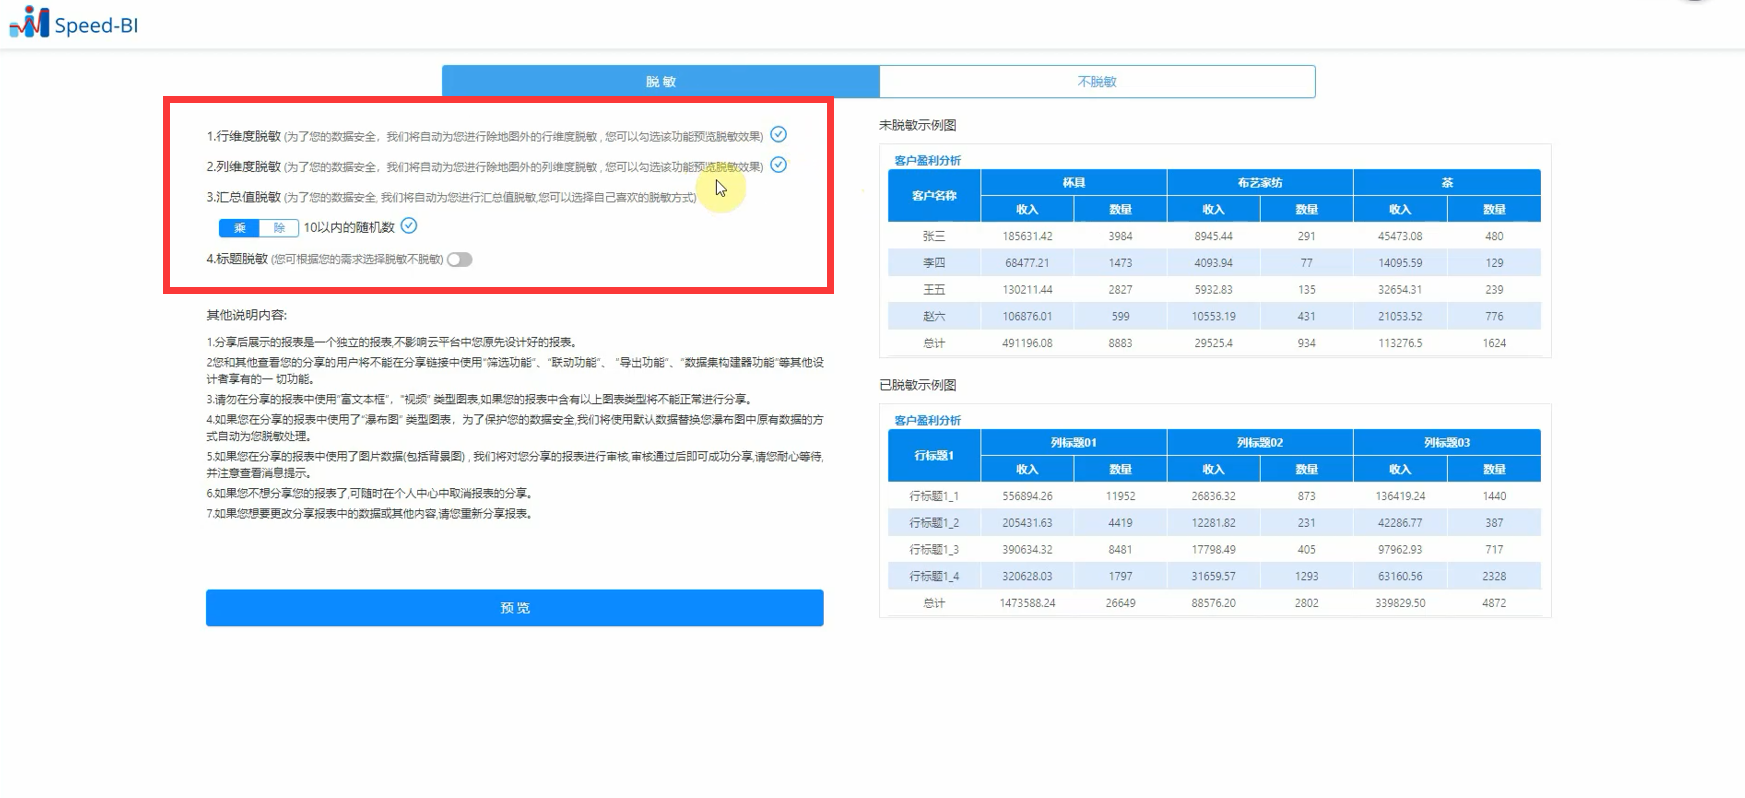Click the 3.汇总值脱敏 label
Screen dimensions: 1745x798
click(x=244, y=197)
